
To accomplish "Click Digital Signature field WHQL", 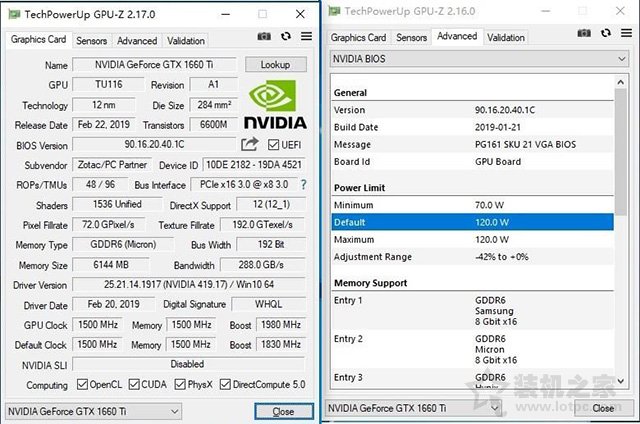I will [x=269, y=304].
